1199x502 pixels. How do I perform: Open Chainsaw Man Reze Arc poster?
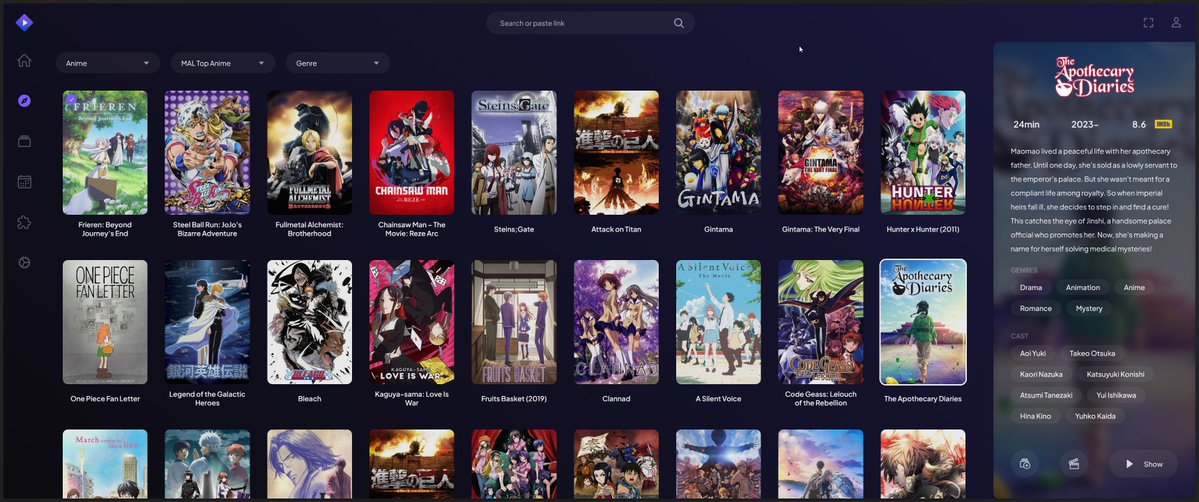tap(411, 152)
